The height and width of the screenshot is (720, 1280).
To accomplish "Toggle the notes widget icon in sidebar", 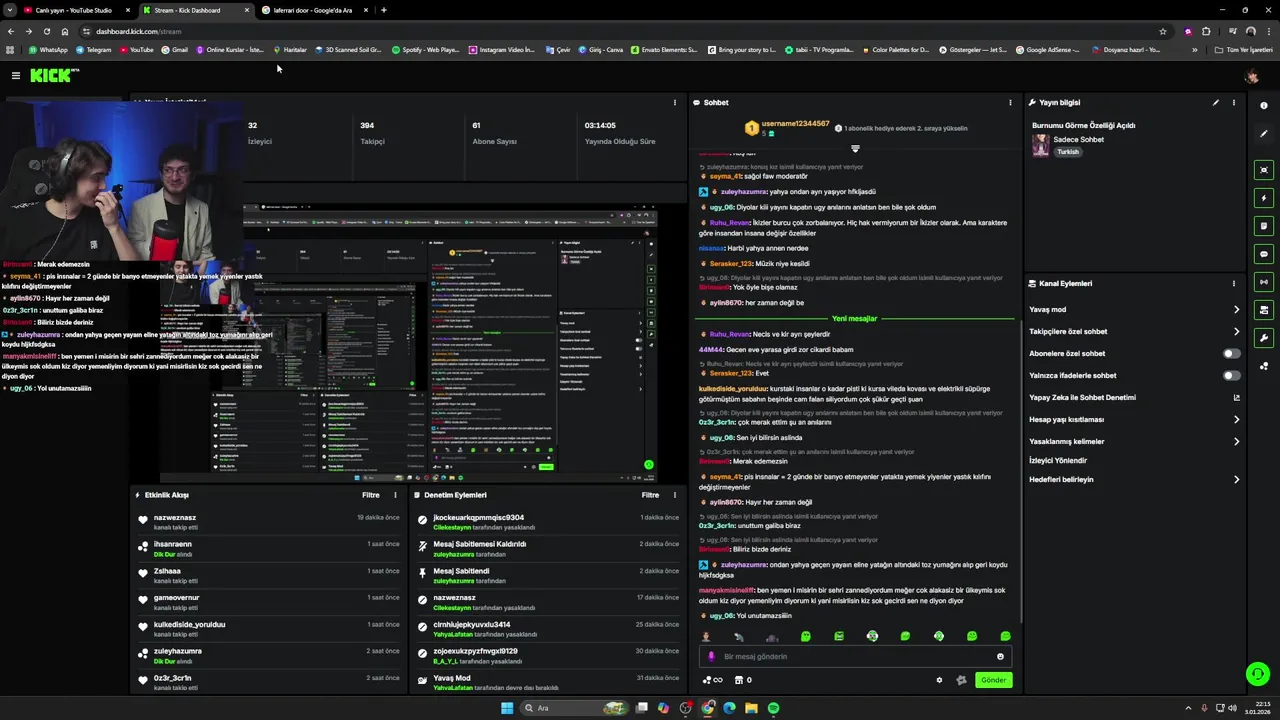I will click(1264, 226).
